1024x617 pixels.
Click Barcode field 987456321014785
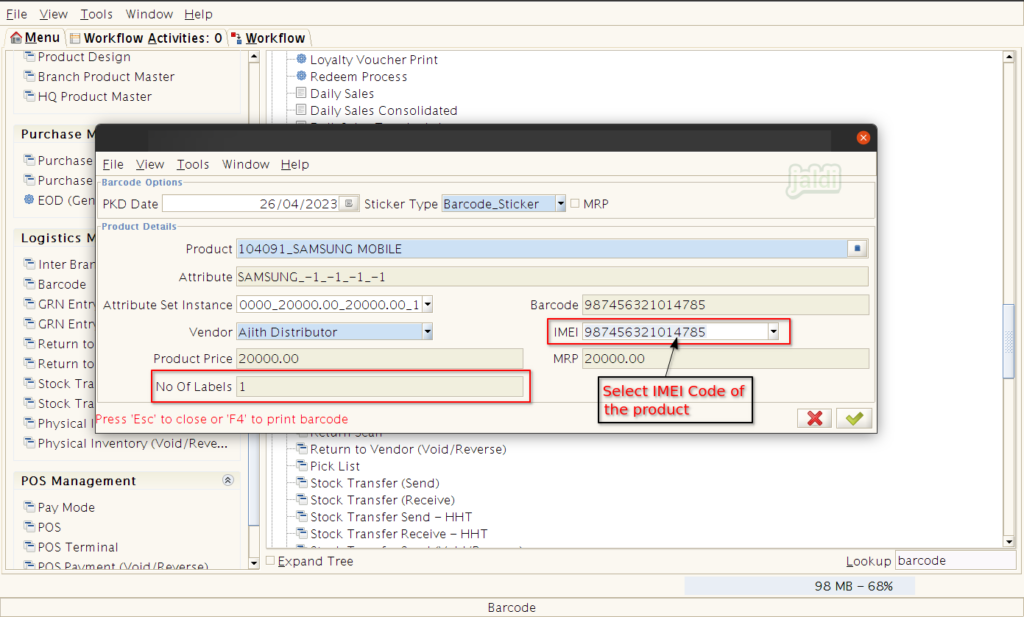coord(726,304)
